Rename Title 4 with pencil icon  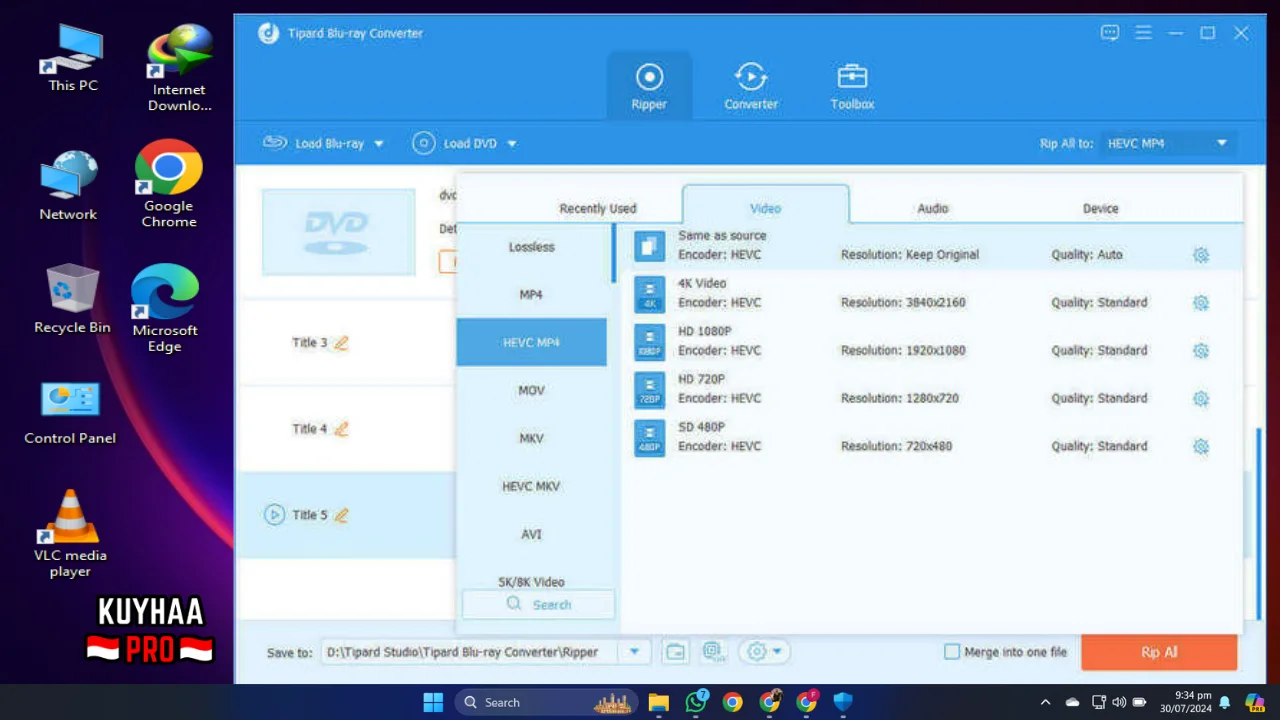click(x=341, y=429)
